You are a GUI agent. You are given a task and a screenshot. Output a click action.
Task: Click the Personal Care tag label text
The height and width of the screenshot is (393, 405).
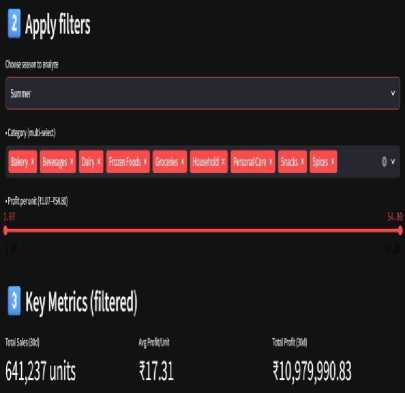coord(249,162)
